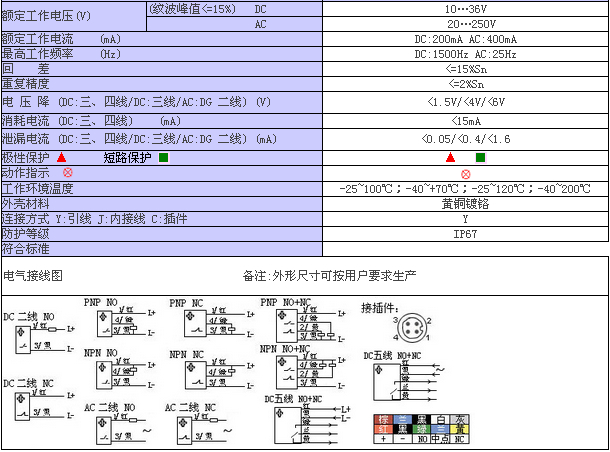Select the 红 red color cell
Viewport: 610px width, 452px height.
click(x=383, y=429)
